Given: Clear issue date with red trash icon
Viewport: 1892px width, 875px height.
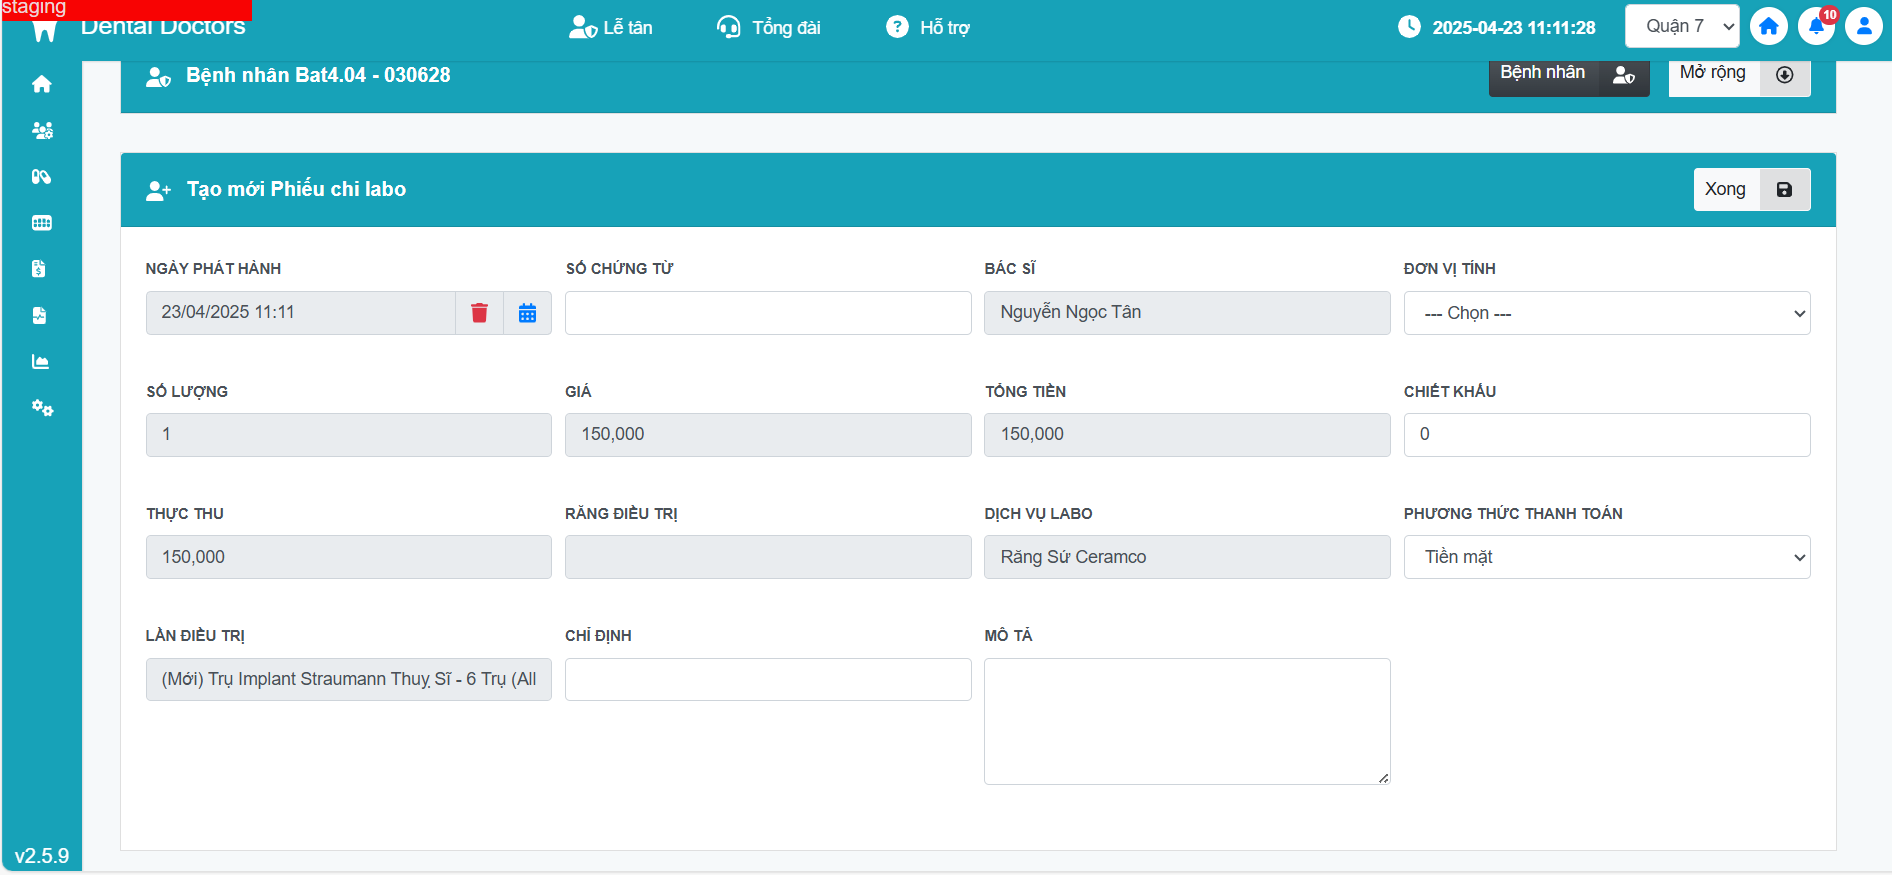Looking at the screenshot, I should click(x=479, y=313).
